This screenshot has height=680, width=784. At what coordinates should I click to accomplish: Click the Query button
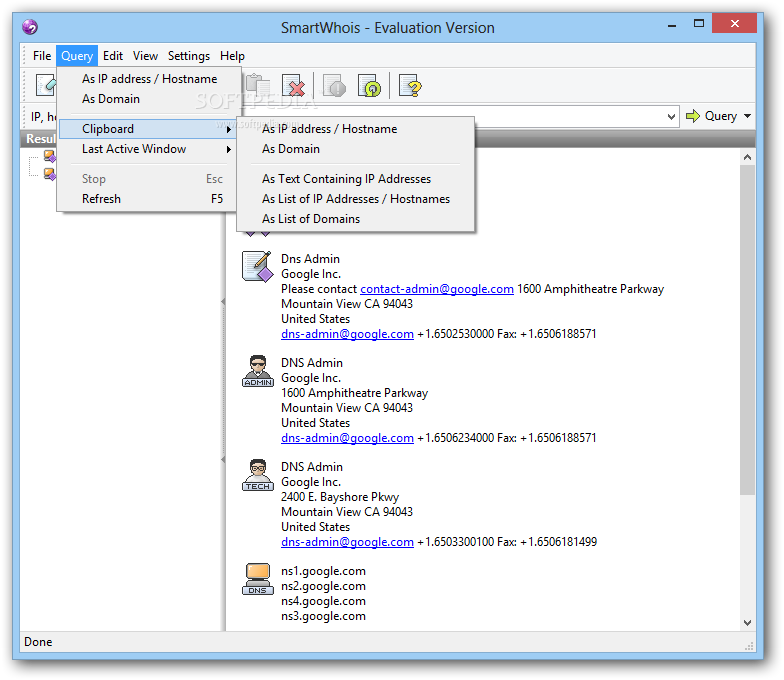point(712,116)
